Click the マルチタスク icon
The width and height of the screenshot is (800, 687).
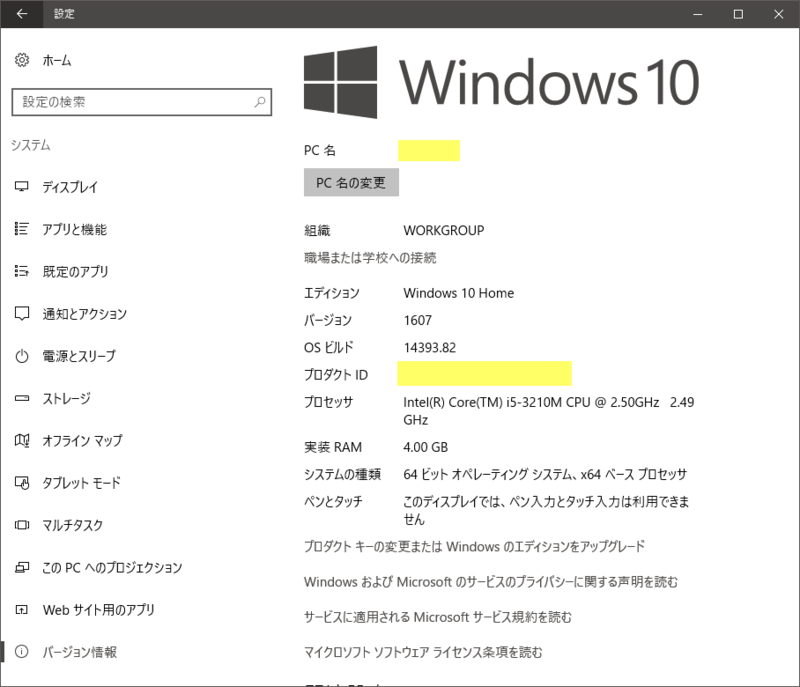(21, 525)
